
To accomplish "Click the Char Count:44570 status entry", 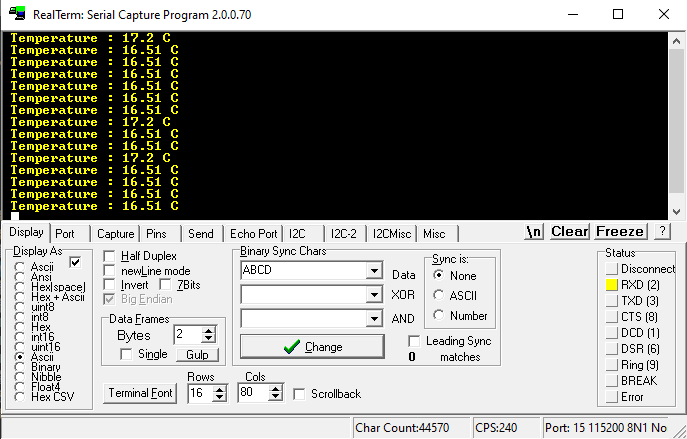I will pos(410,428).
